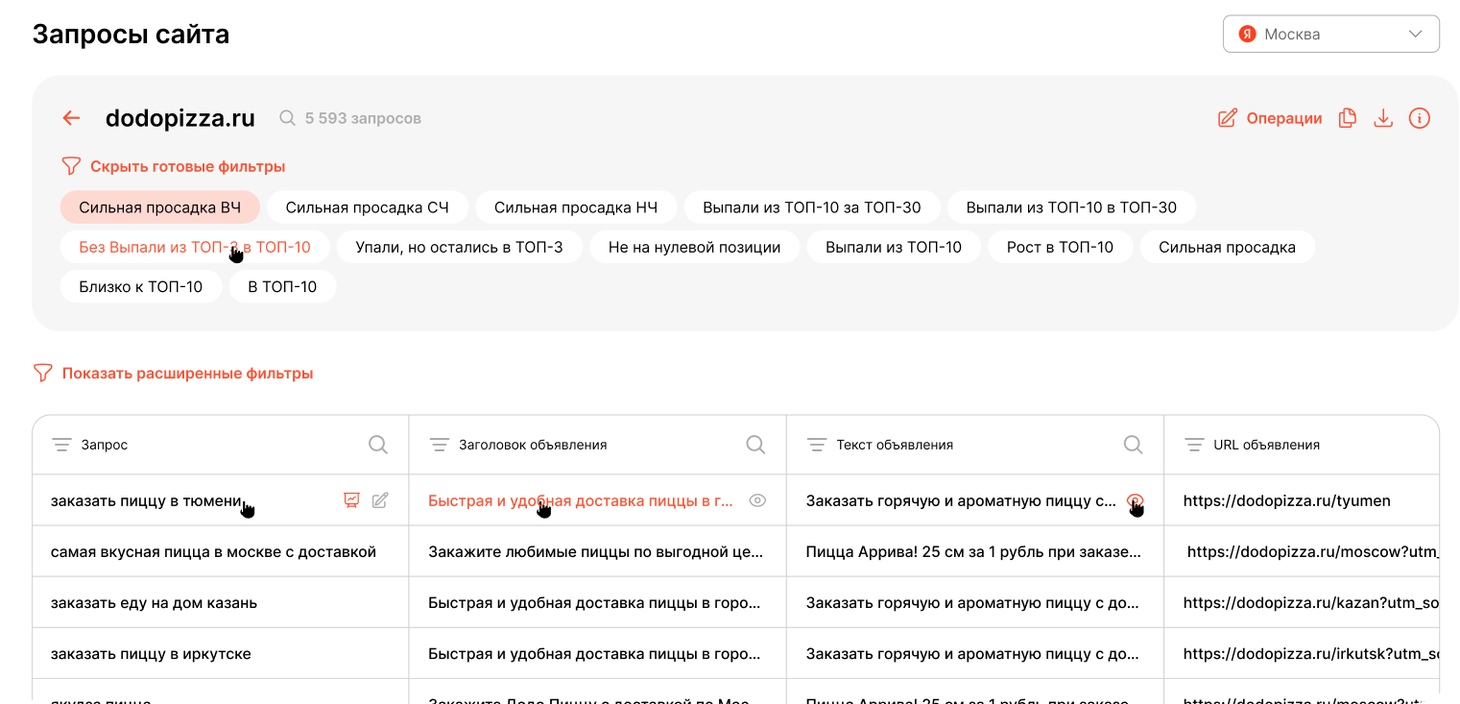Copy queries with the duplicate-pages icon

click(1347, 118)
